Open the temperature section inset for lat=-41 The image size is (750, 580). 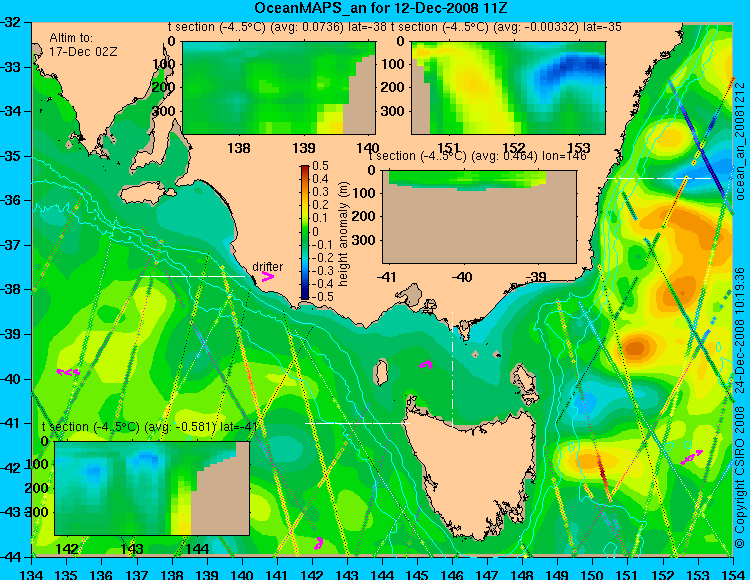pyautogui.click(x=152, y=488)
